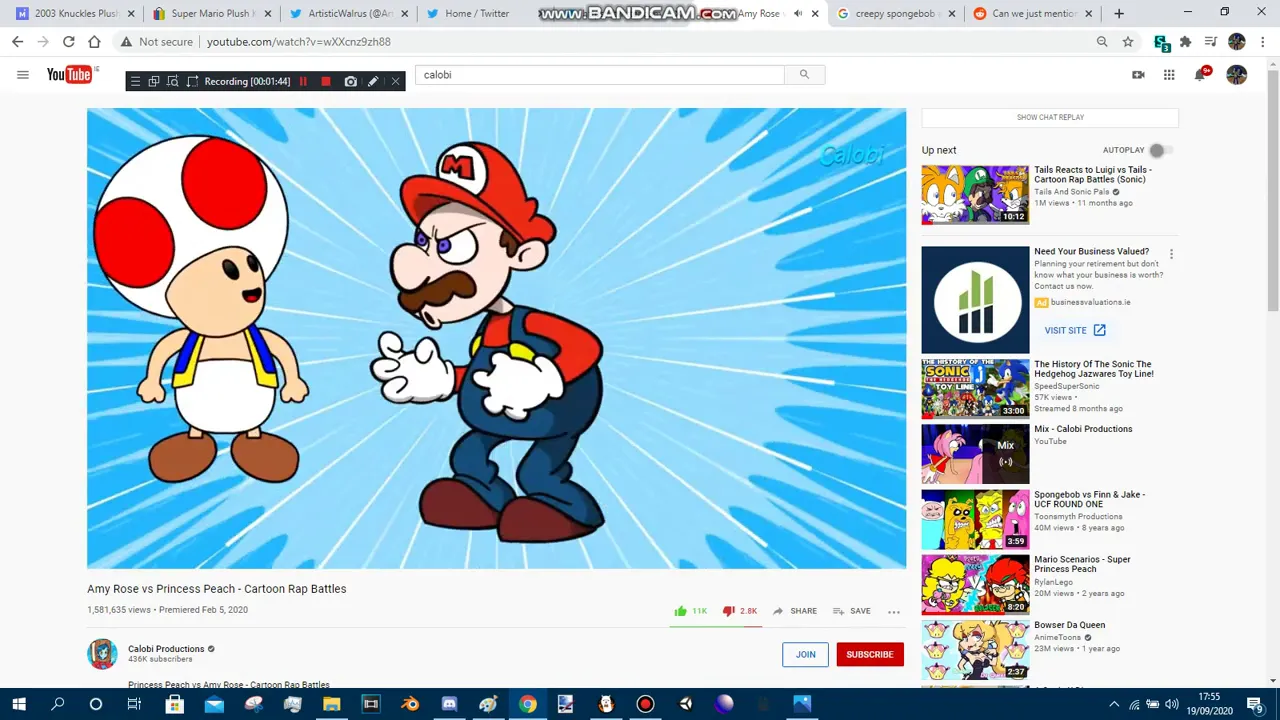Share the Amy Rose video
The image size is (1280, 720).
coord(795,611)
